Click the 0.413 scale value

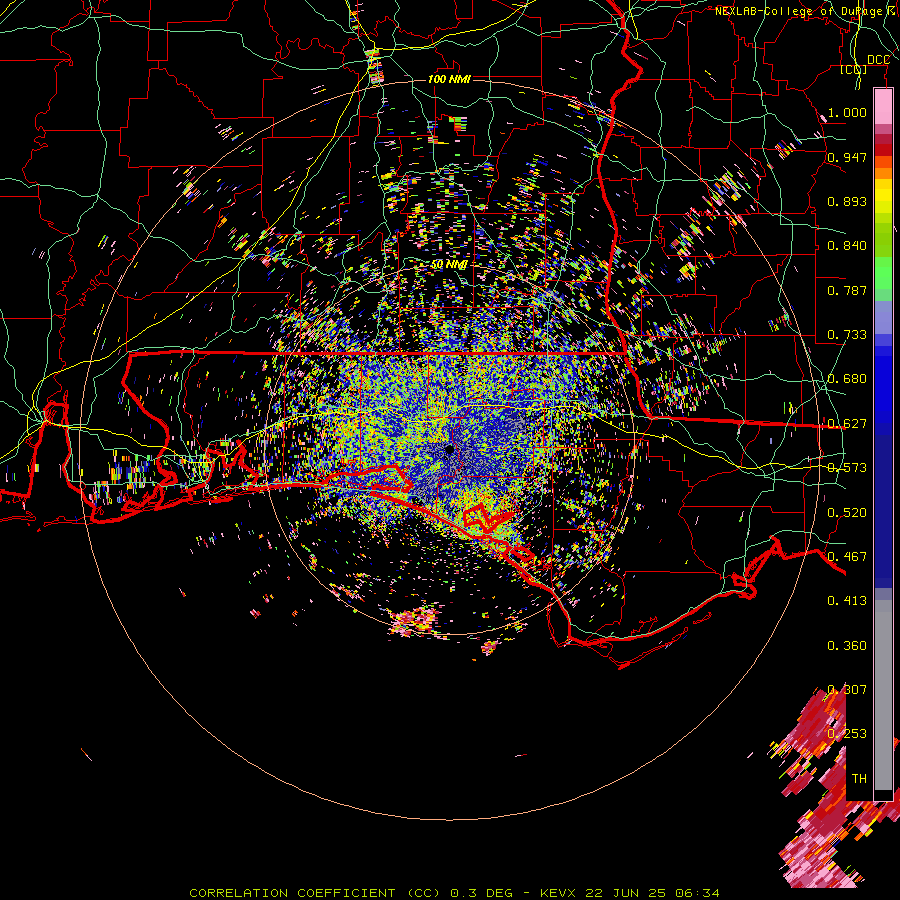tap(847, 601)
